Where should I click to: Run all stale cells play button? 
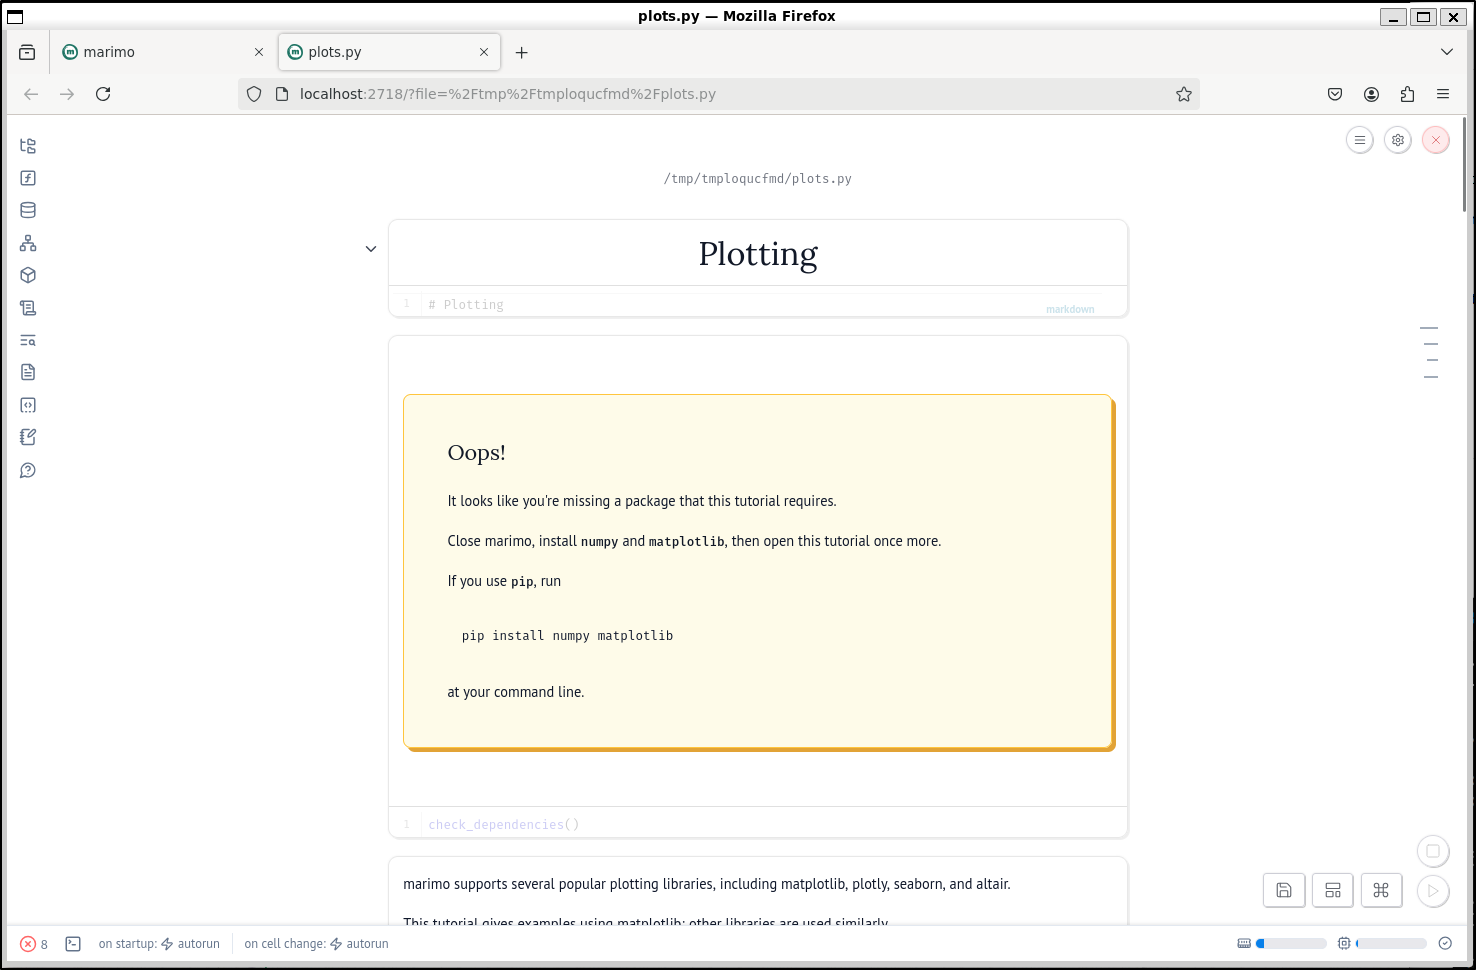(x=1433, y=890)
